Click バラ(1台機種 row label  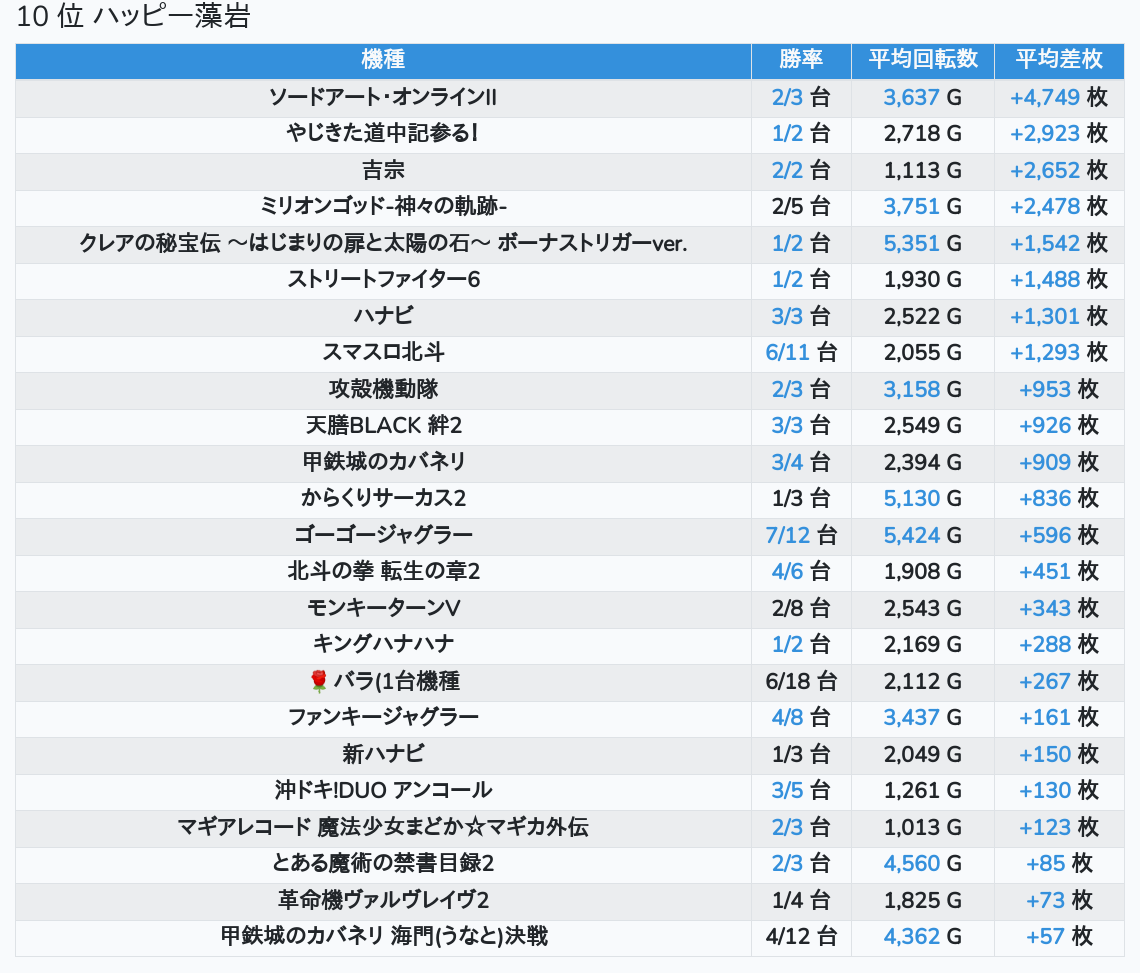[396, 681]
